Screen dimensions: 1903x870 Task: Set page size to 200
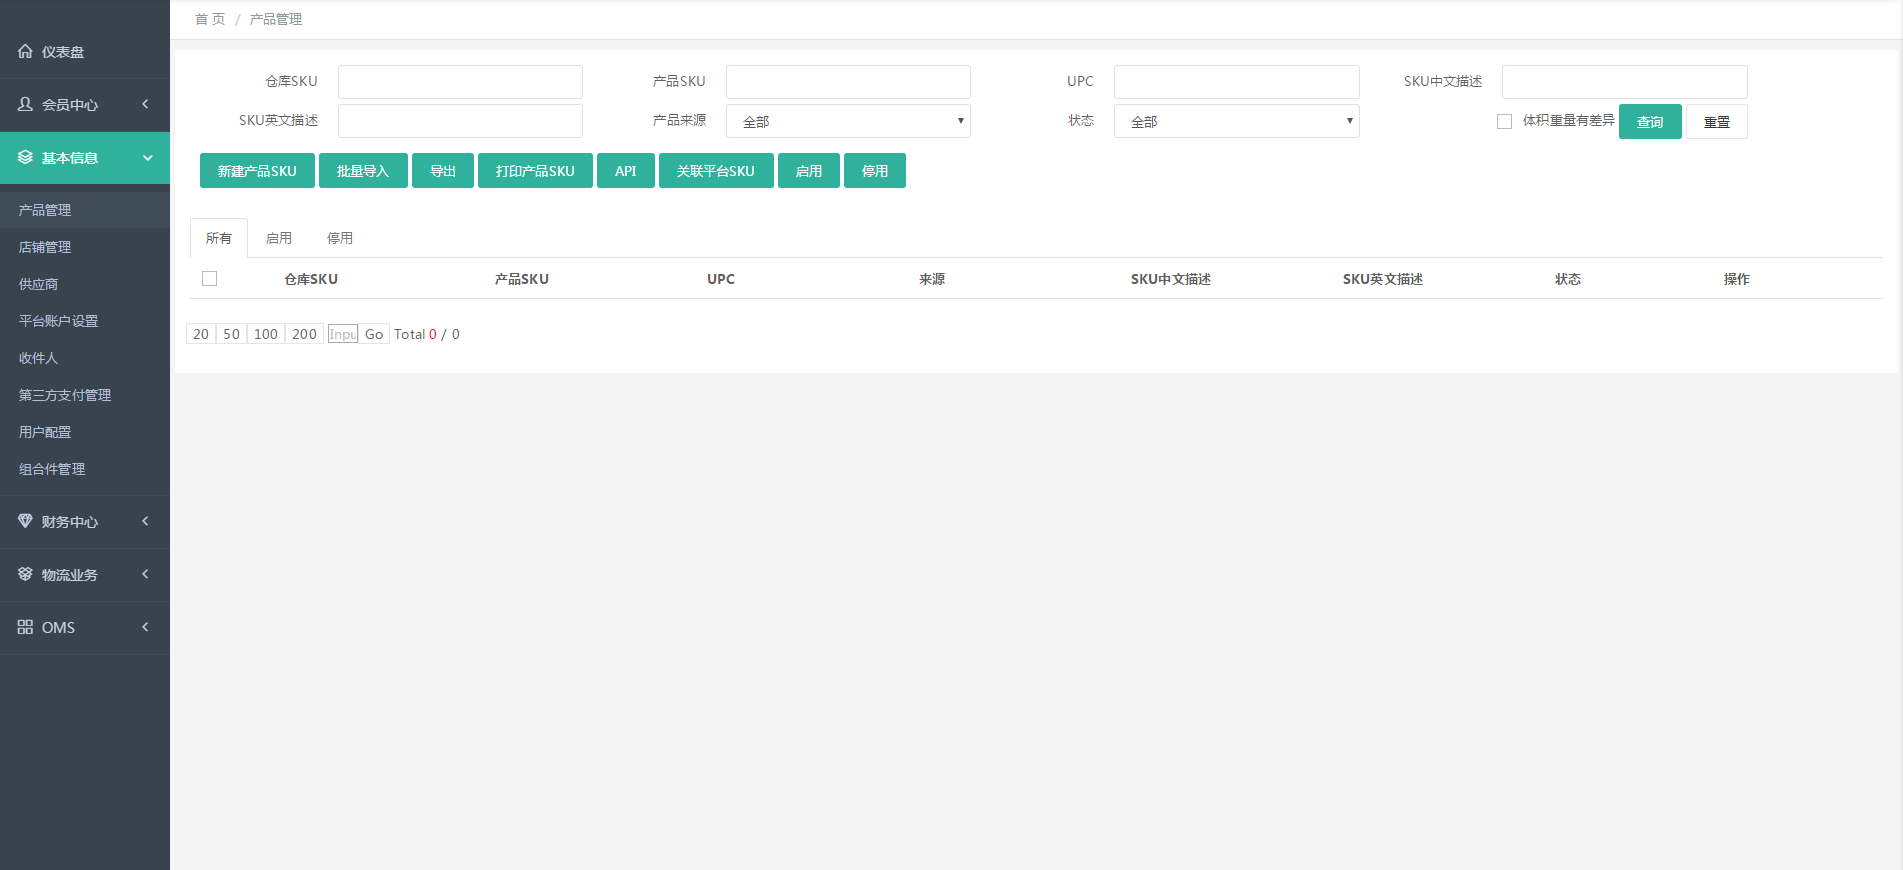pos(304,334)
